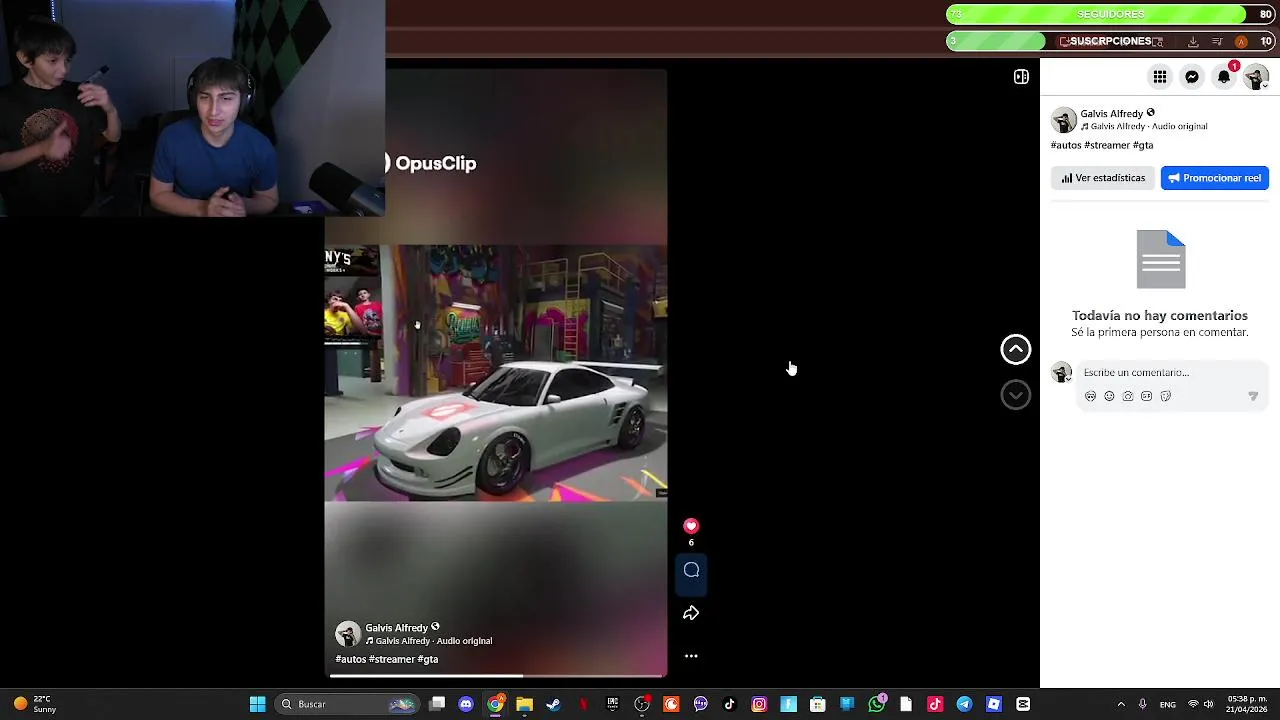The height and width of the screenshot is (720, 1280).
Task: Open the Facebook menu grid icon
Action: pyautogui.click(x=1160, y=77)
